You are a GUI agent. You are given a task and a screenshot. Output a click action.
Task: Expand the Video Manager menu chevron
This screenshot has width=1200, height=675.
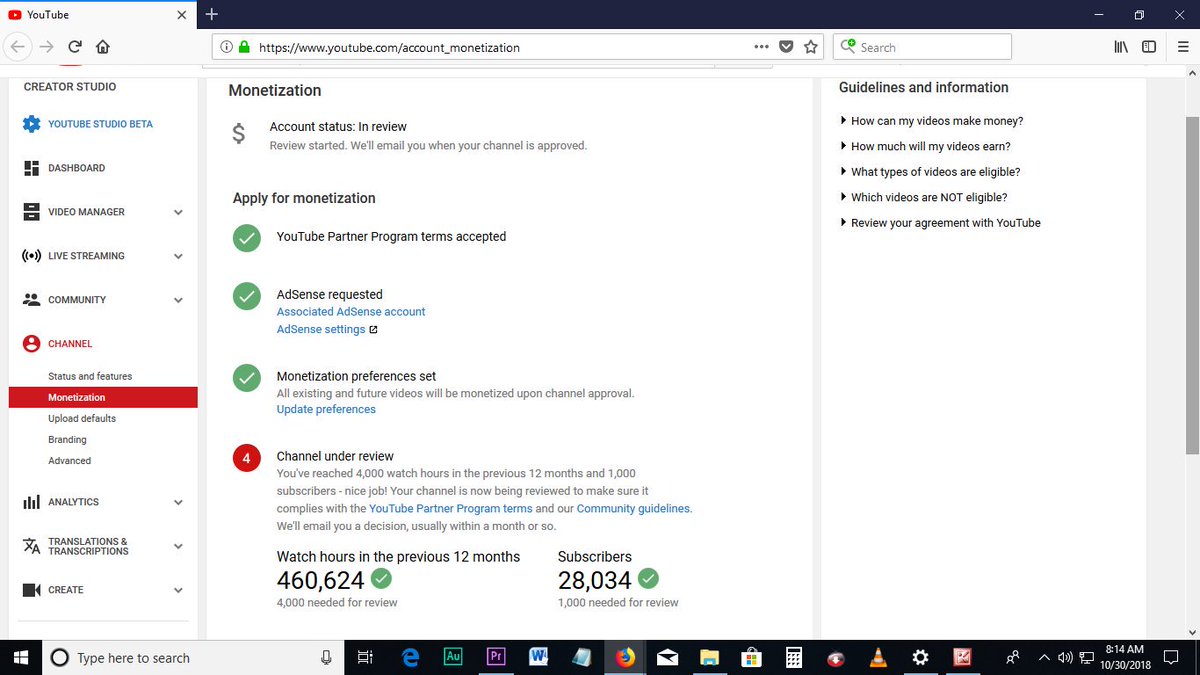coord(178,212)
